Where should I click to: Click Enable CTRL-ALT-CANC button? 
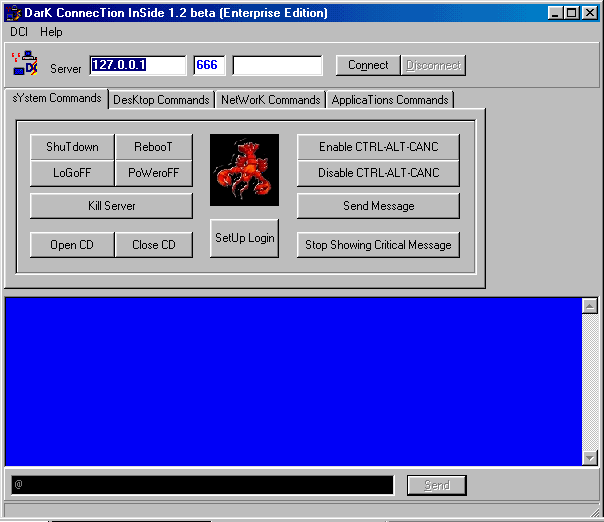[378, 147]
